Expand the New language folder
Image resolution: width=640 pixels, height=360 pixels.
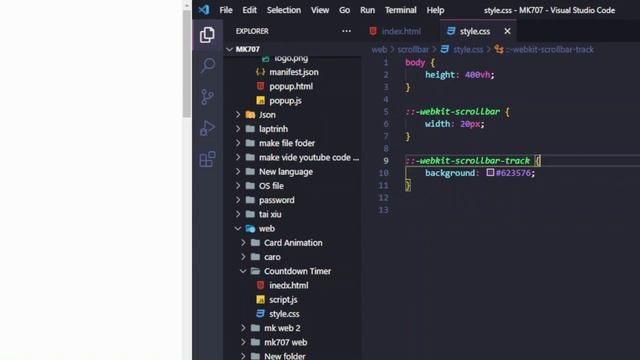238,171
